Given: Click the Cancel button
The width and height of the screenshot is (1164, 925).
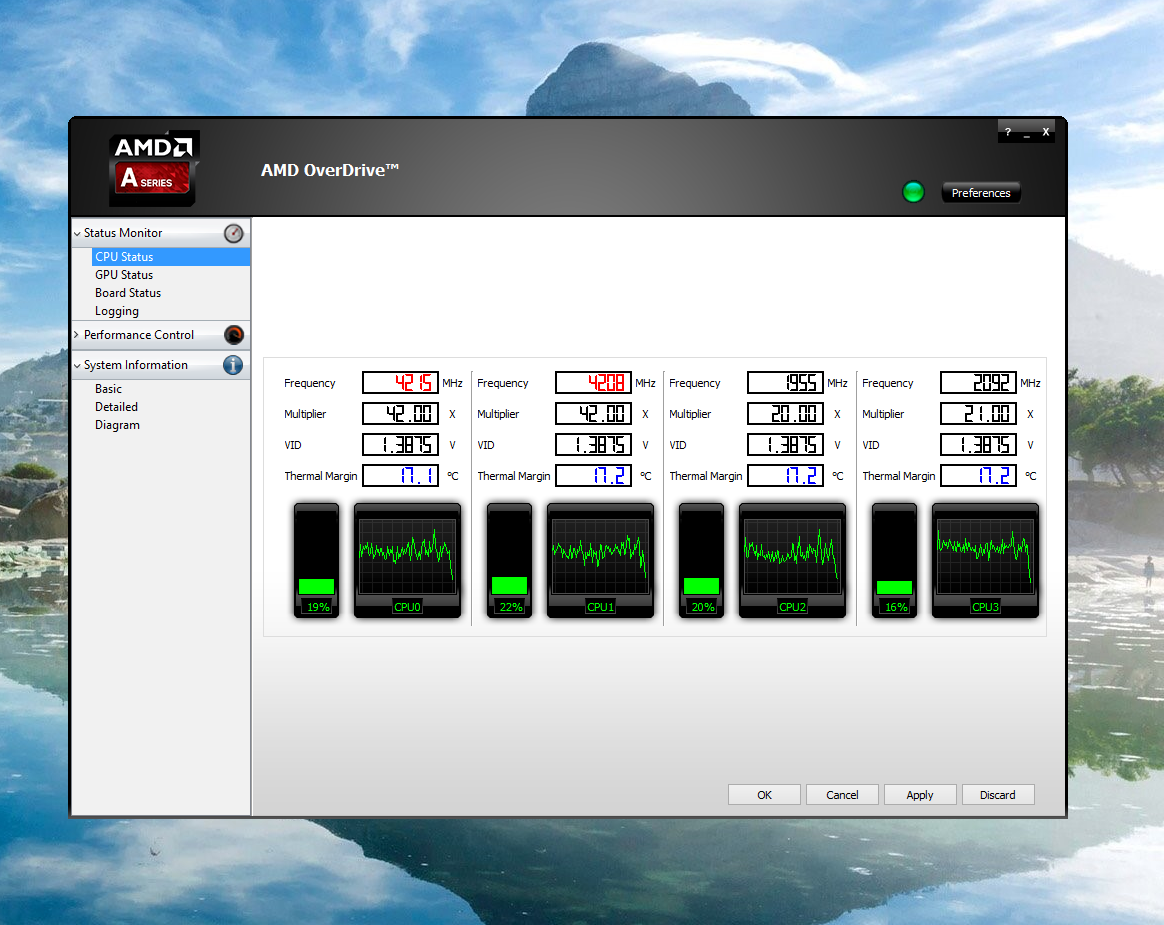Looking at the screenshot, I should coord(843,795).
